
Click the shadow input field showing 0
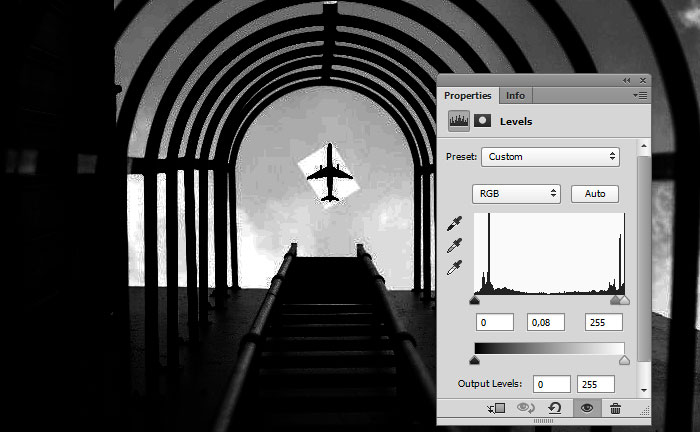tap(495, 322)
